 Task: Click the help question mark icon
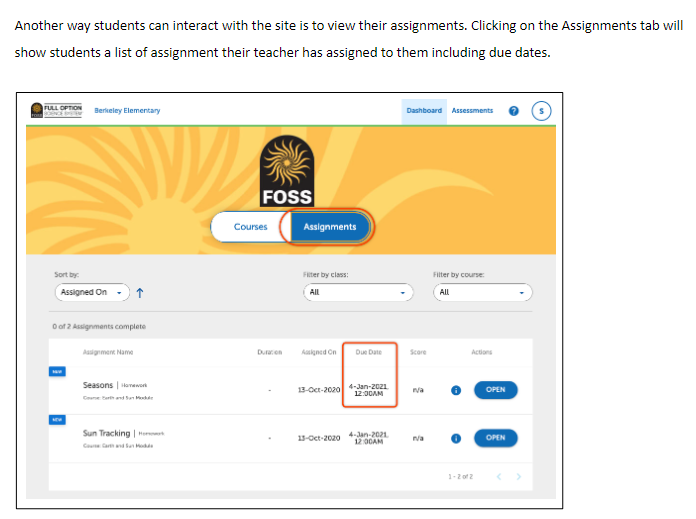514,111
